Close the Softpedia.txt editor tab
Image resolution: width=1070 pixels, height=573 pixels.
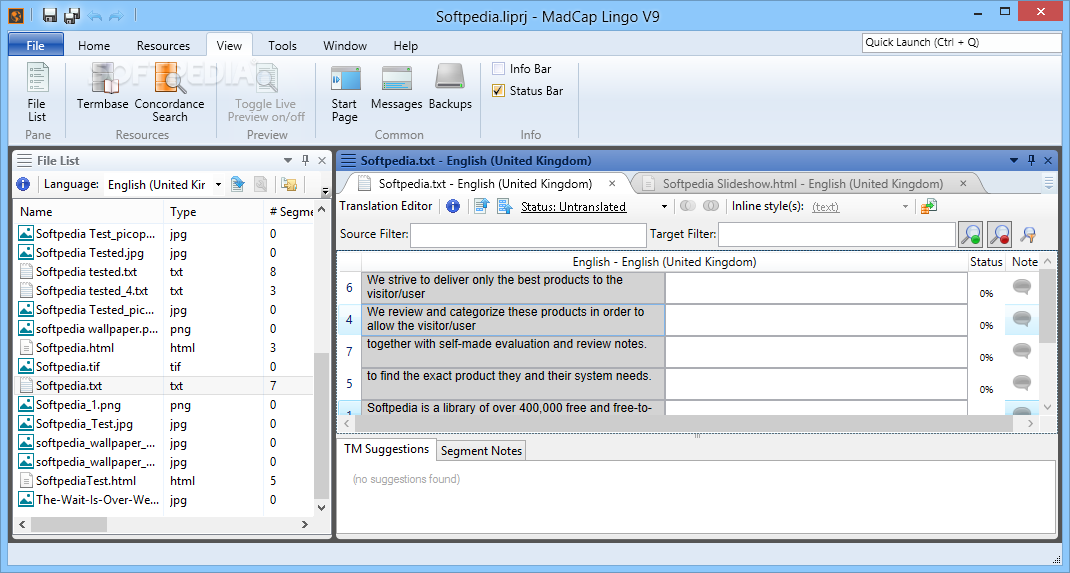[612, 183]
